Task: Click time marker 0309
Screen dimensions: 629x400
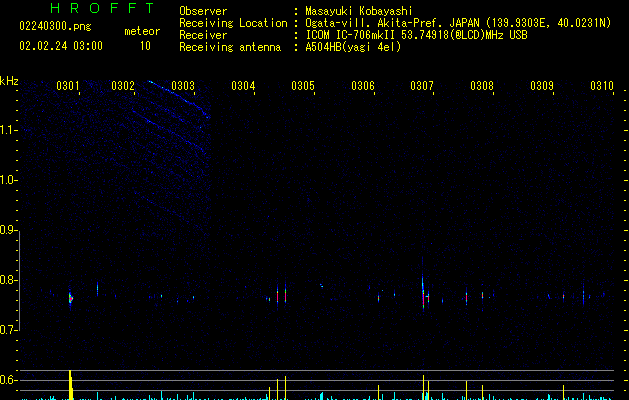Action: (542, 86)
